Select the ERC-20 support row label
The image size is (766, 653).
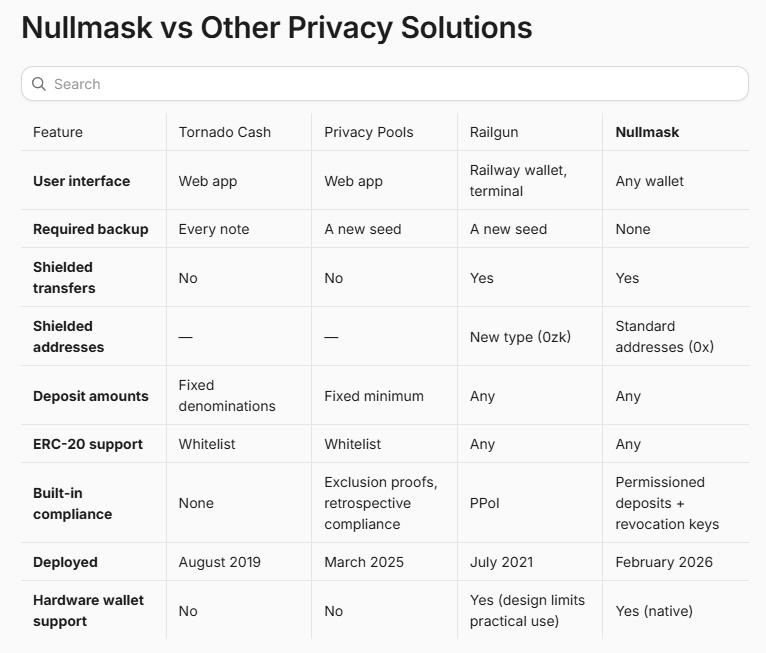coord(88,444)
